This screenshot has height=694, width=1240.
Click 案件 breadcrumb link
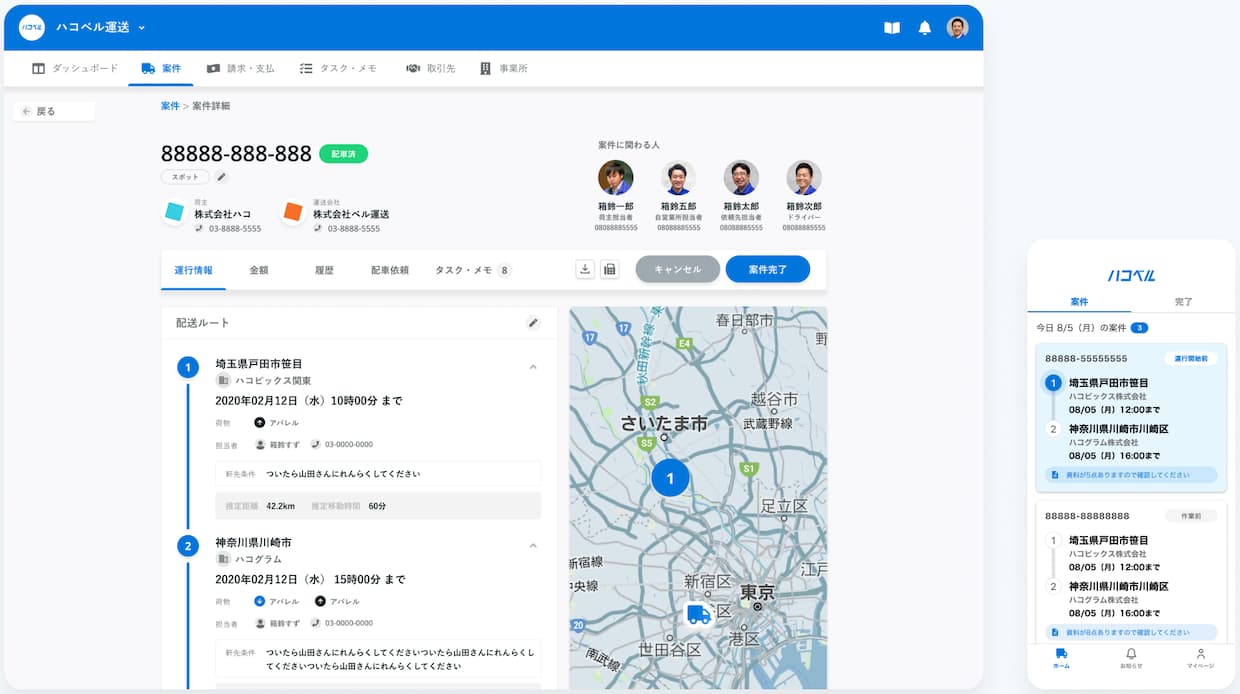click(170, 106)
